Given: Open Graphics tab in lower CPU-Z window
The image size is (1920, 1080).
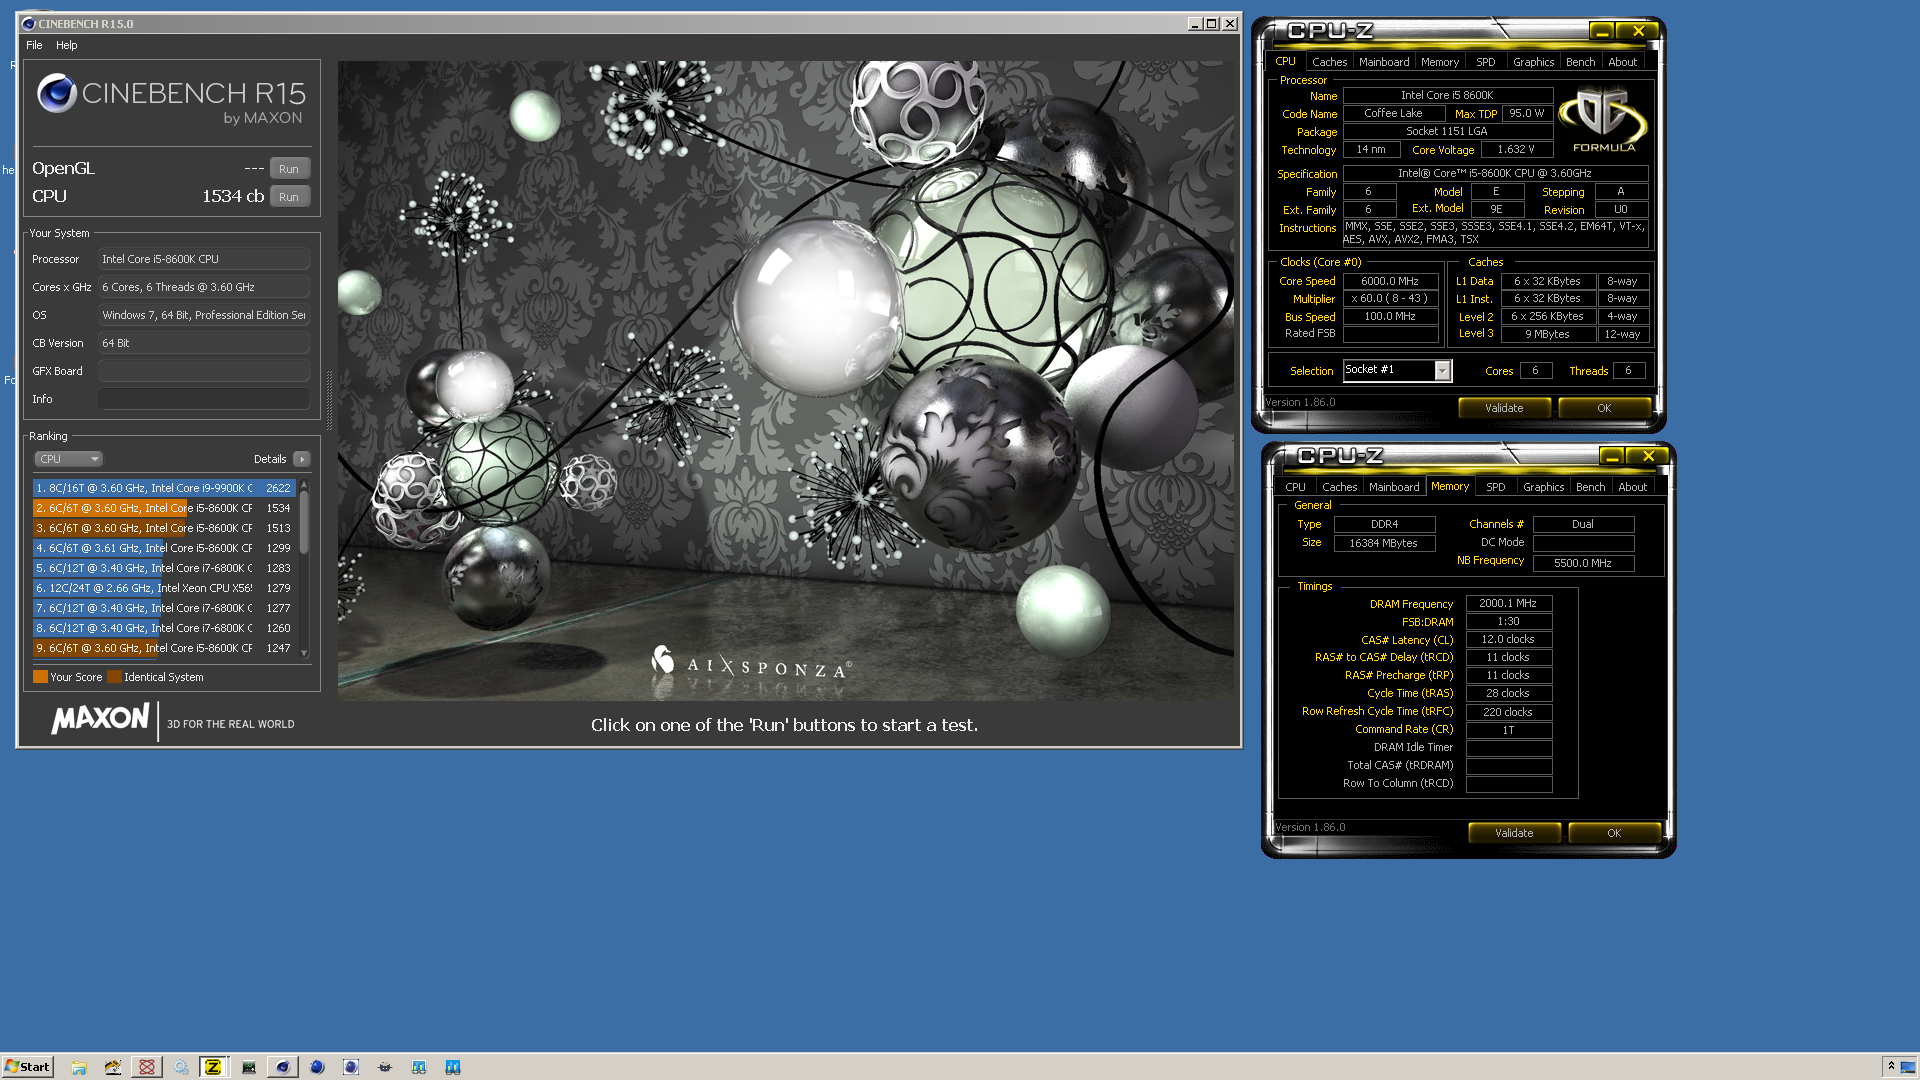Looking at the screenshot, I should pos(1543,487).
